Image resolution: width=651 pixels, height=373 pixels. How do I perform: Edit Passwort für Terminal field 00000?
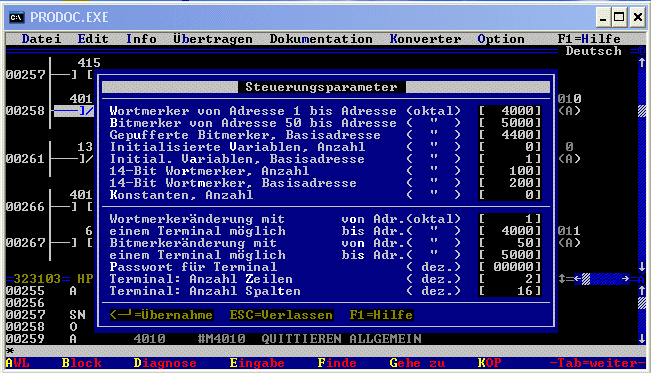point(510,267)
